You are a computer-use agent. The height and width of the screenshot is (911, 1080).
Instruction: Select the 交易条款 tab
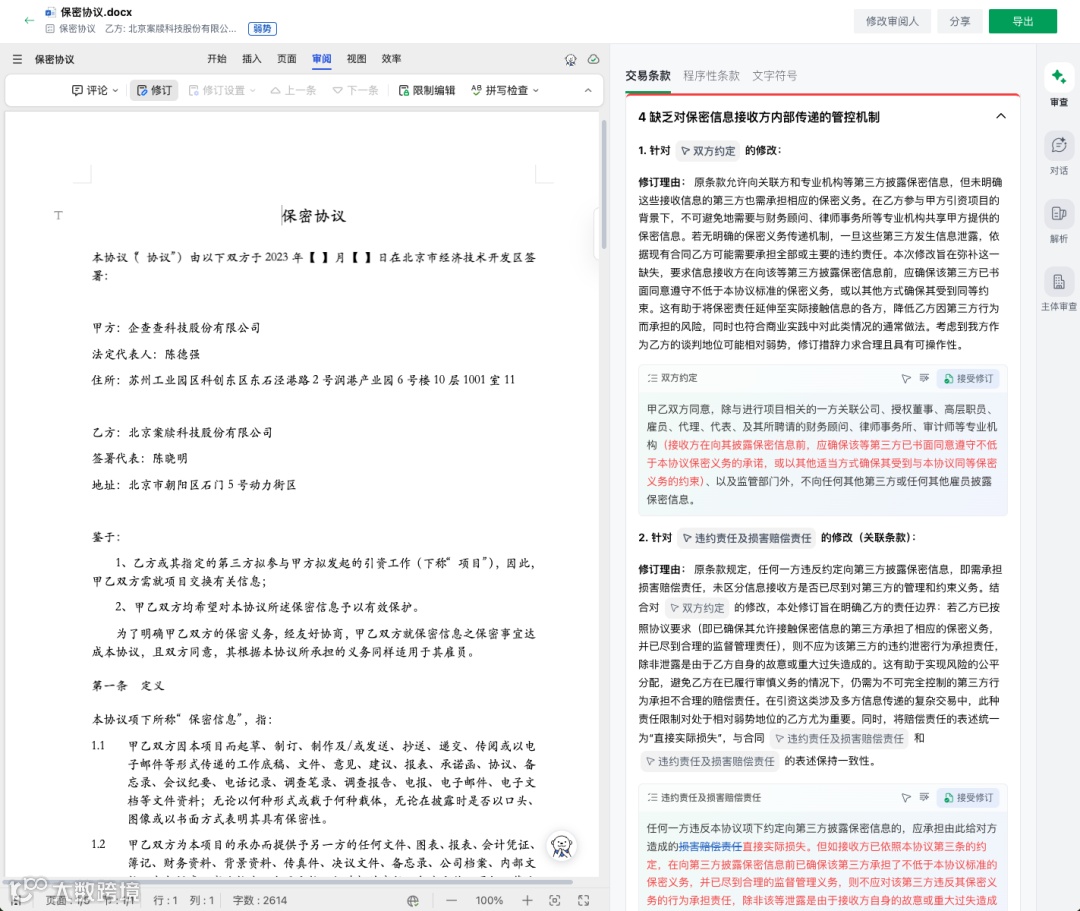[647, 76]
